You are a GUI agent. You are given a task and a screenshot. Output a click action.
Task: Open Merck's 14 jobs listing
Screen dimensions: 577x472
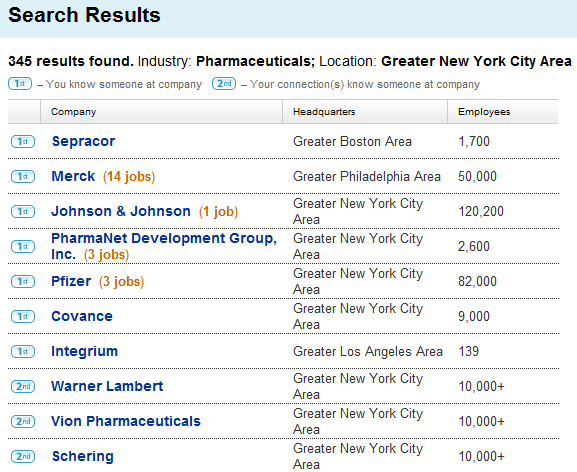pyautogui.click(x=129, y=177)
